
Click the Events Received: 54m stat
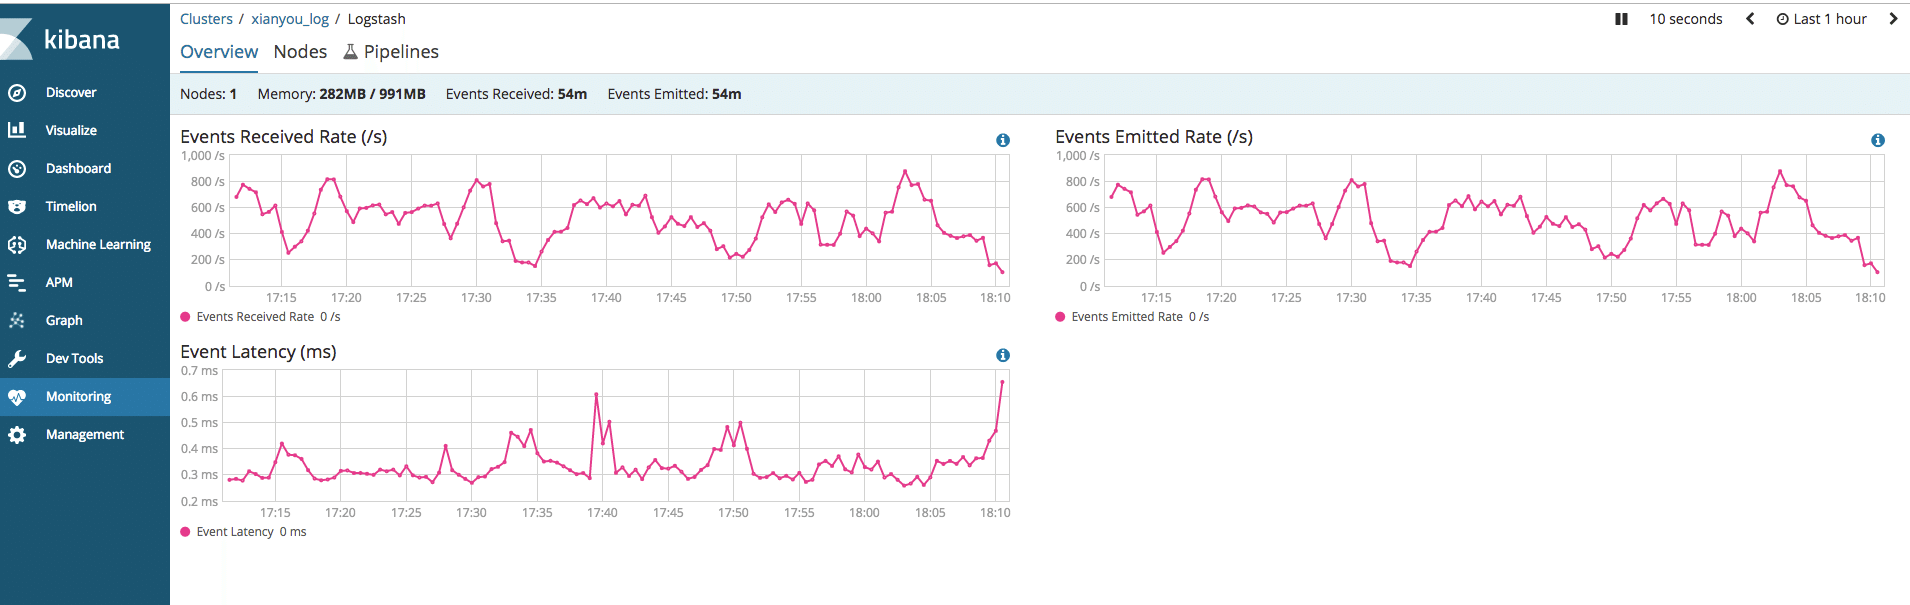click(x=516, y=94)
